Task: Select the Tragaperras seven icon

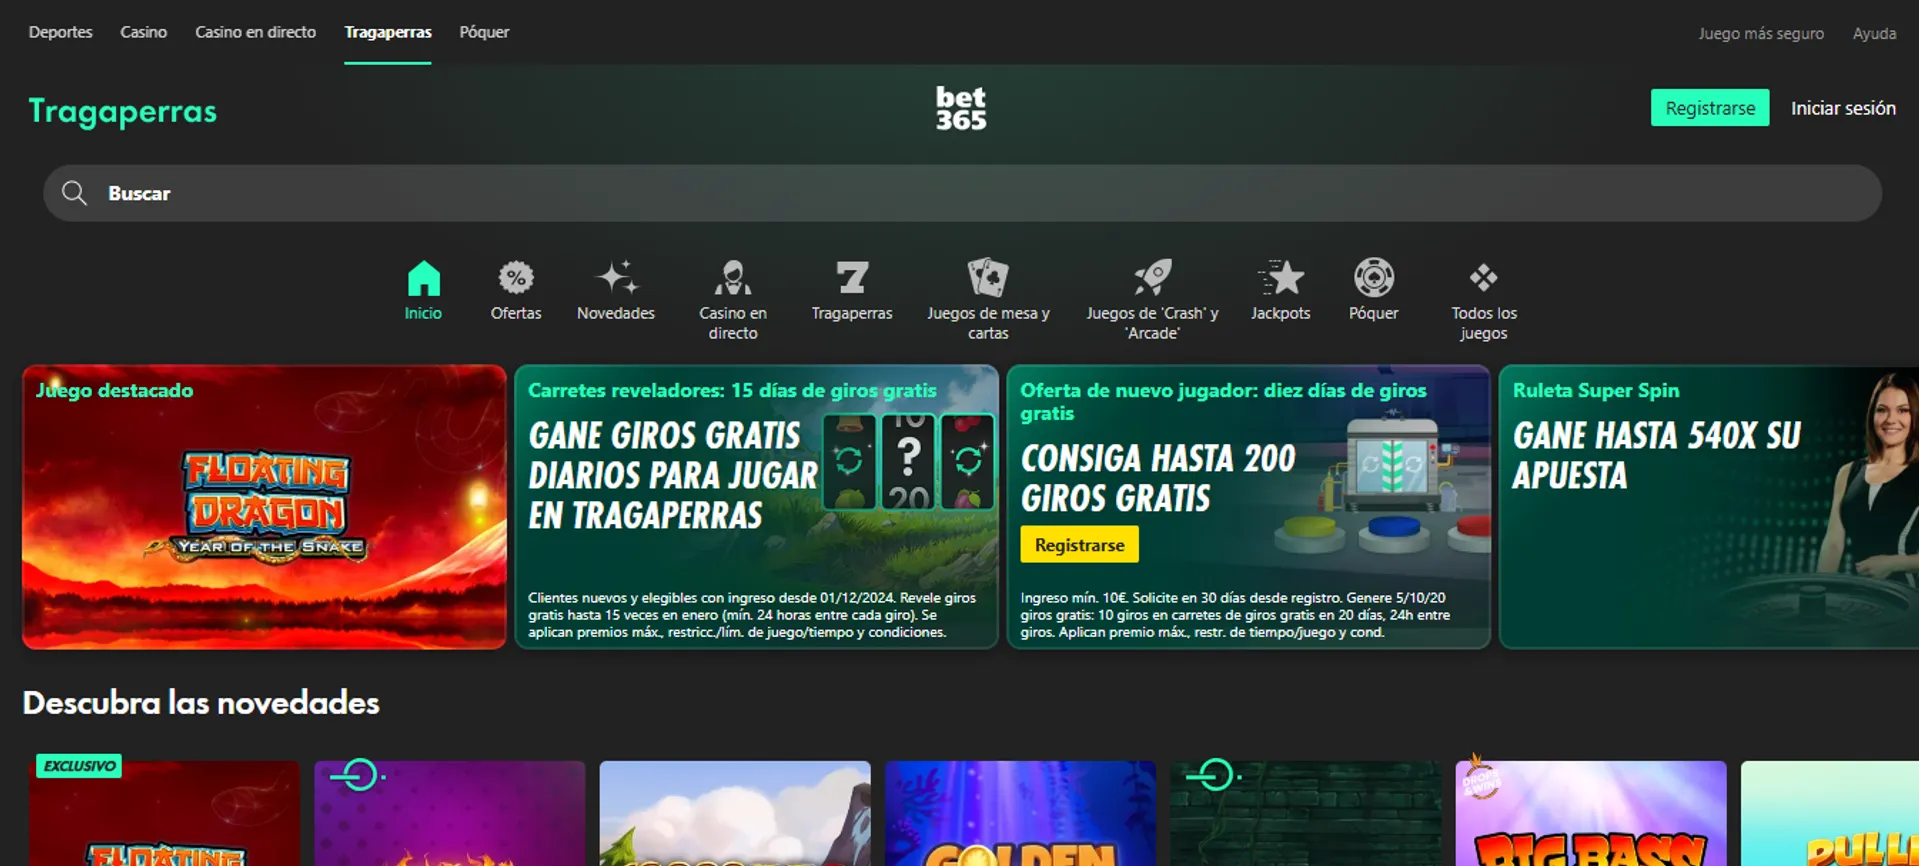Action: pos(852,278)
